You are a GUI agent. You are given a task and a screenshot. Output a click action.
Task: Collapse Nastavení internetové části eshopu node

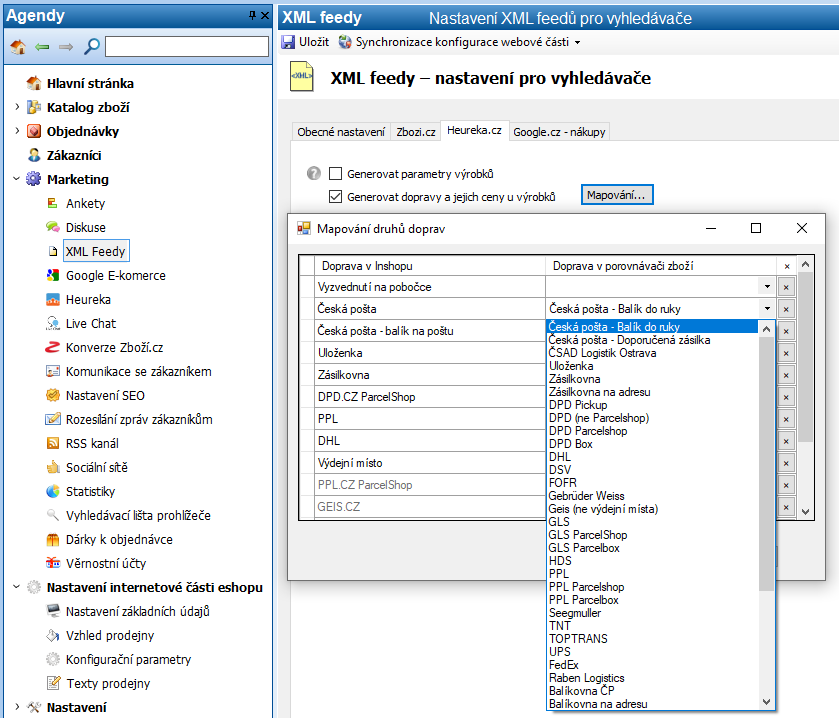pyautogui.click(x=17, y=587)
